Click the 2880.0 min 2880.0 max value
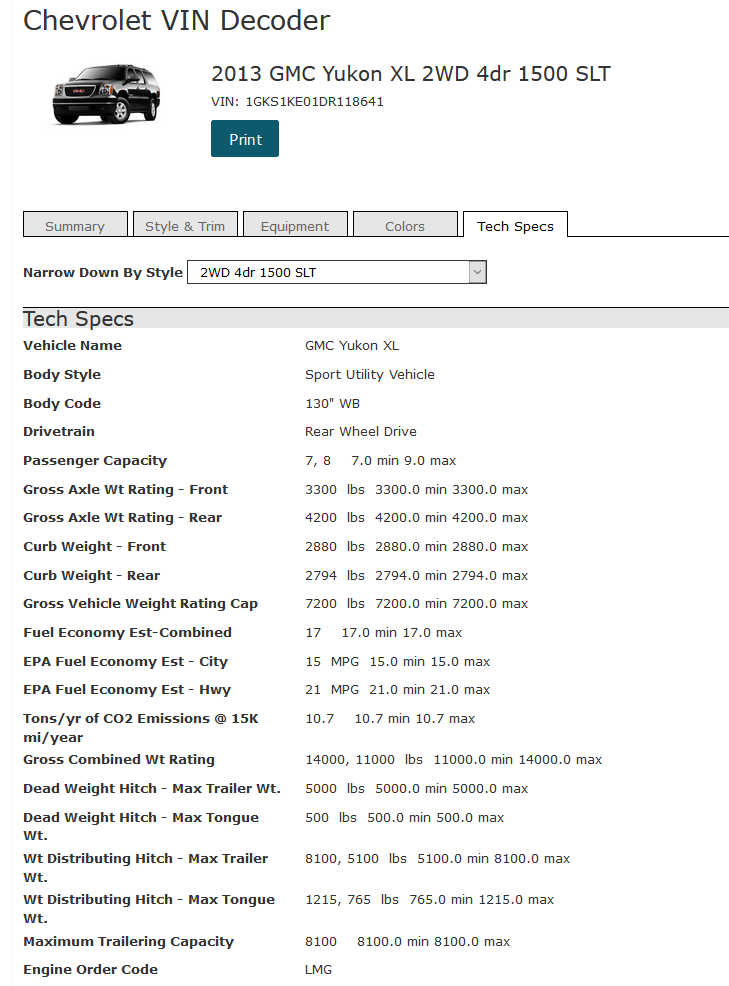 click(x=452, y=546)
